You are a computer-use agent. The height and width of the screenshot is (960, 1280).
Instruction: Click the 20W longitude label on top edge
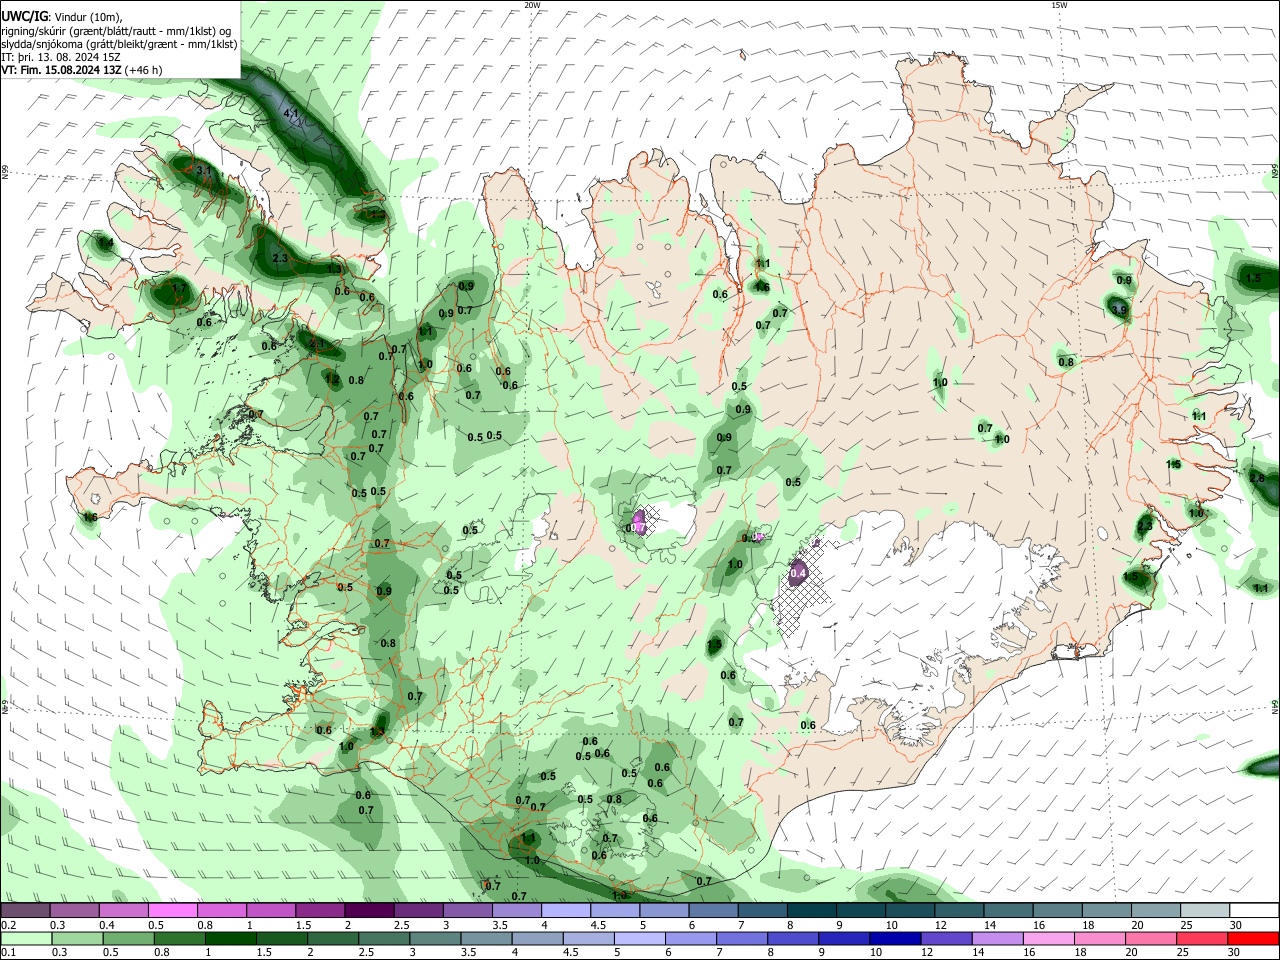532,5
